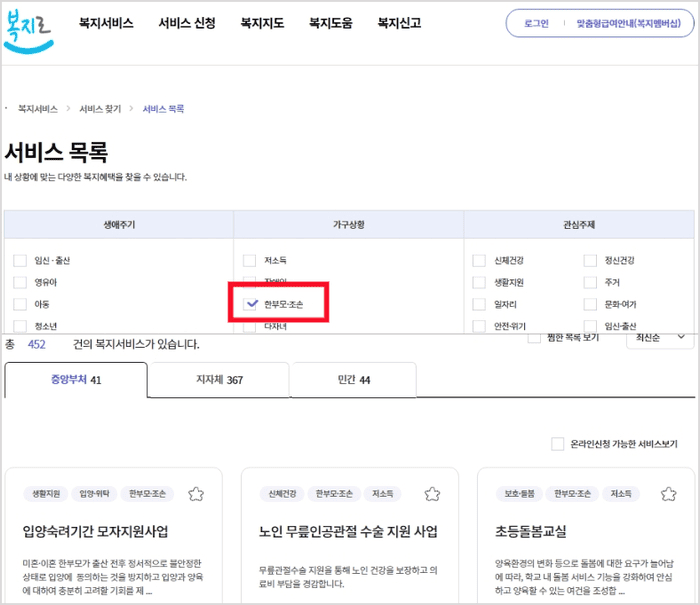This screenshot has height=605, width=700.
Task: Click the 생애주기 column header
Action: pyautogui.click(x=119, y=225)
